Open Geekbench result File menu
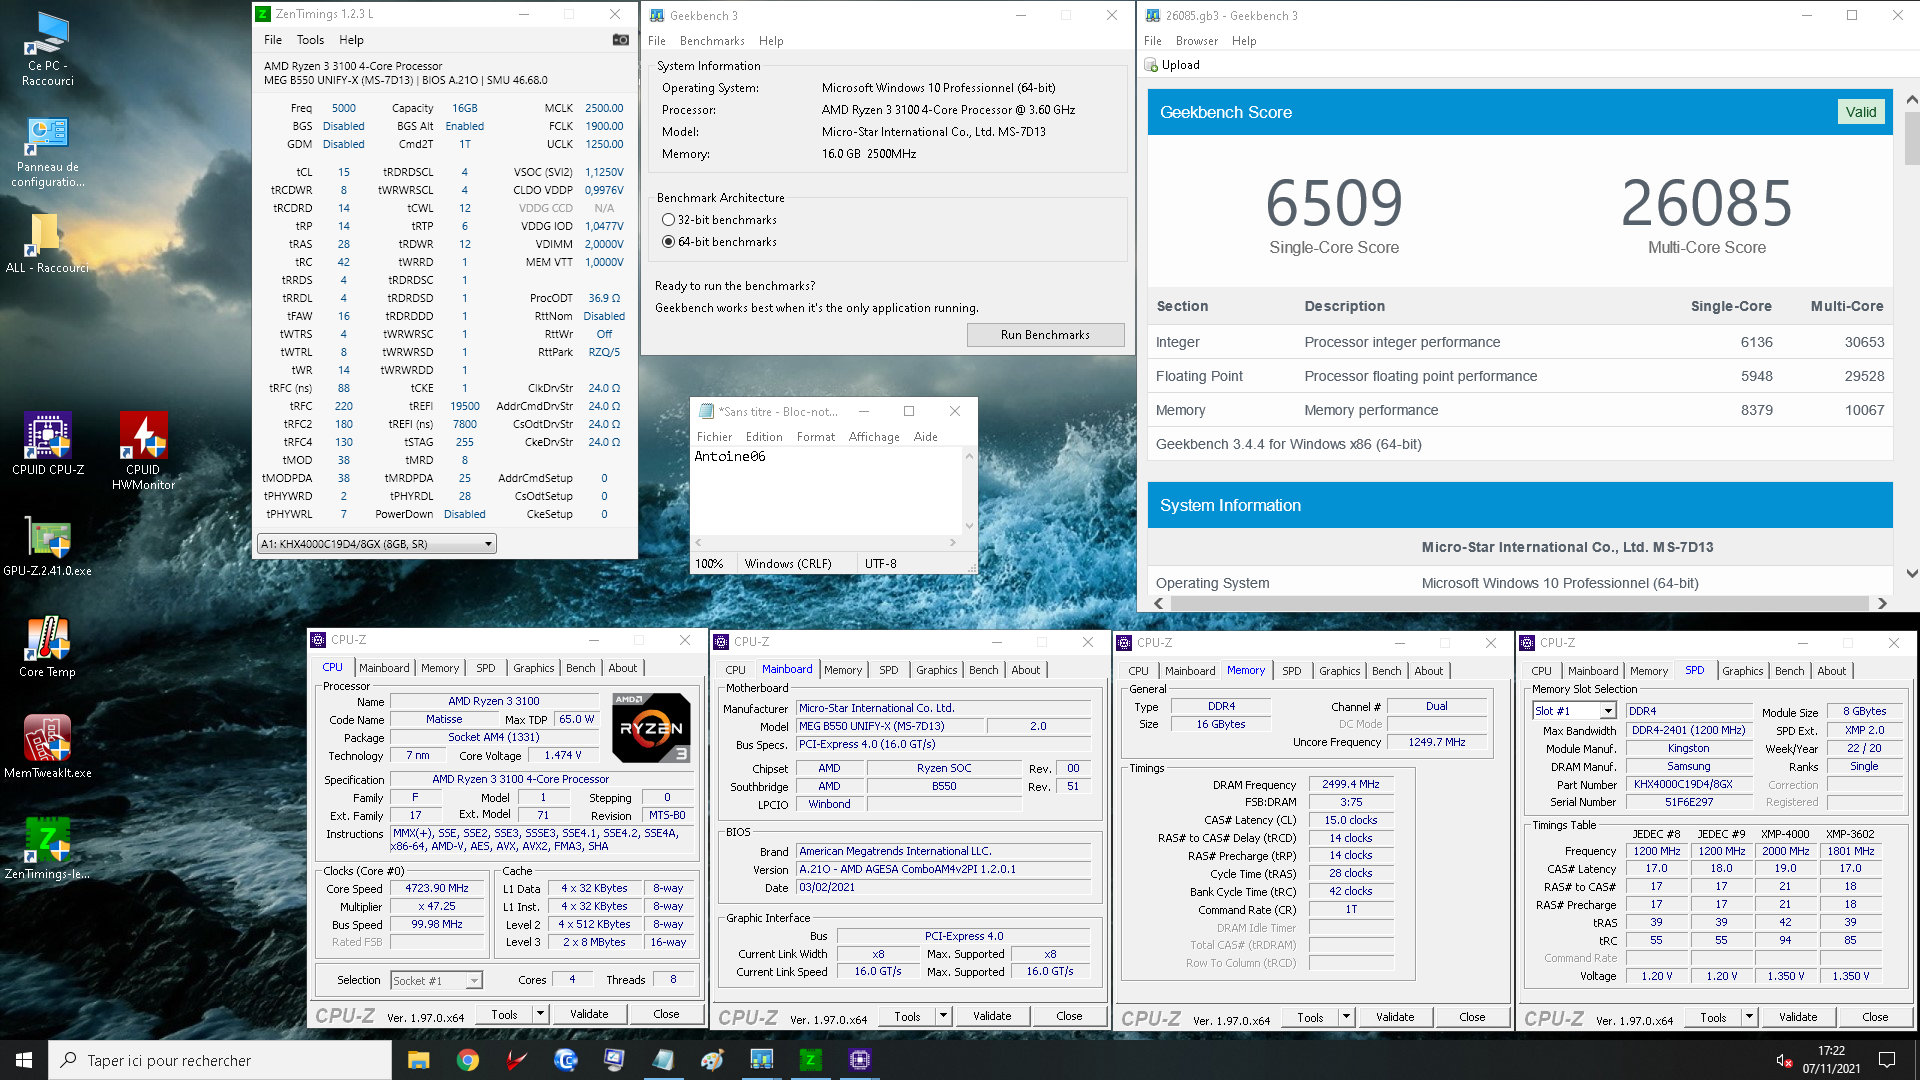 click(x=1153, y=41)
